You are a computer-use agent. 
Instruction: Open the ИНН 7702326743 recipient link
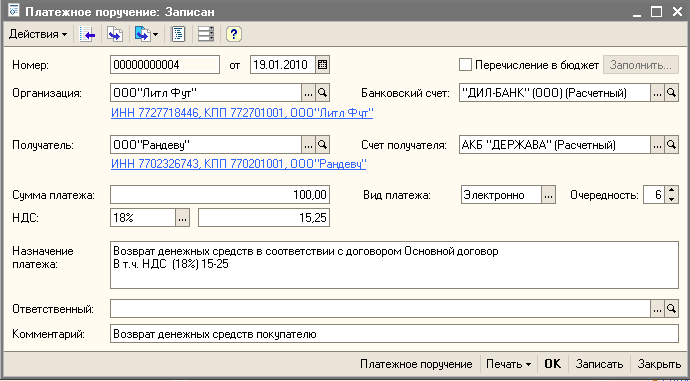tap(239, 165)
